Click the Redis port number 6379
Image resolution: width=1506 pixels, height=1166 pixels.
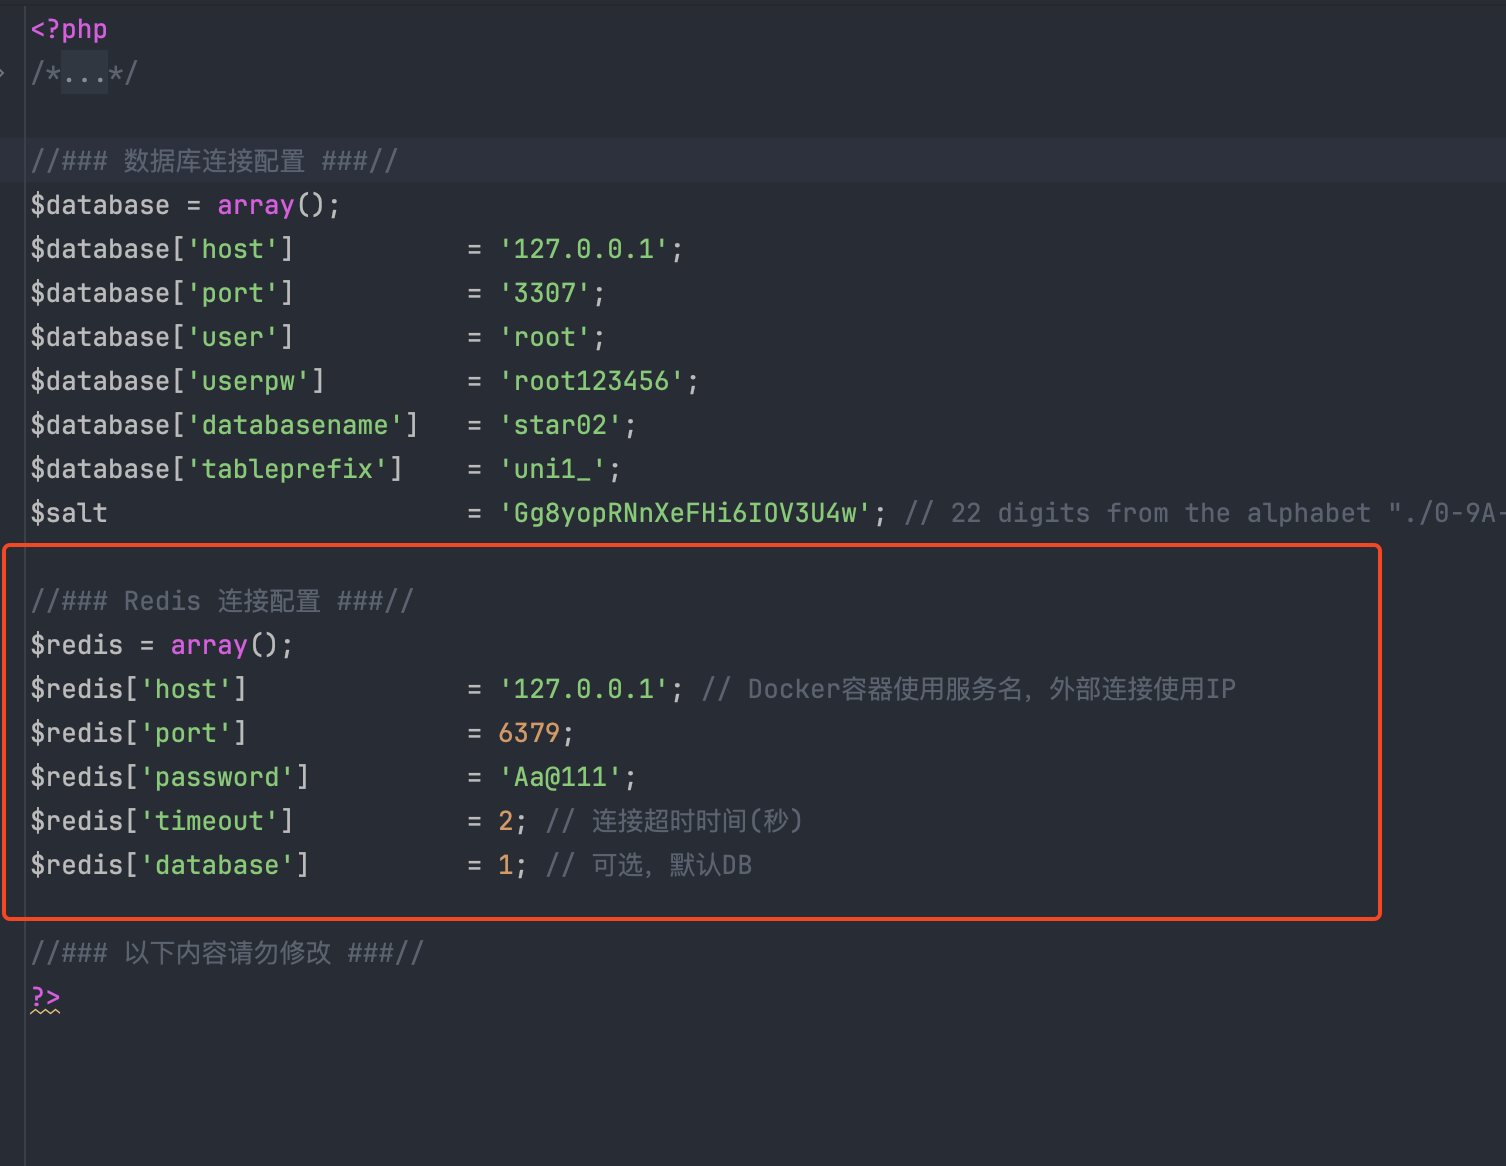(x=529, y=733)
